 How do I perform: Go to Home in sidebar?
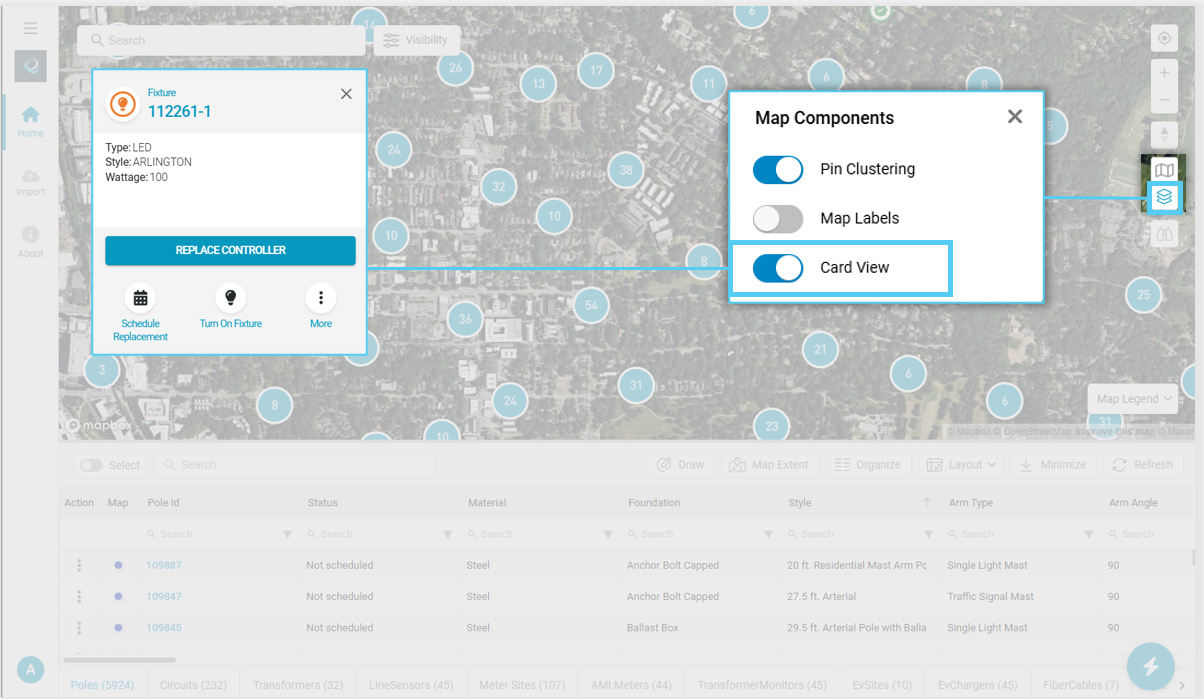30,122
